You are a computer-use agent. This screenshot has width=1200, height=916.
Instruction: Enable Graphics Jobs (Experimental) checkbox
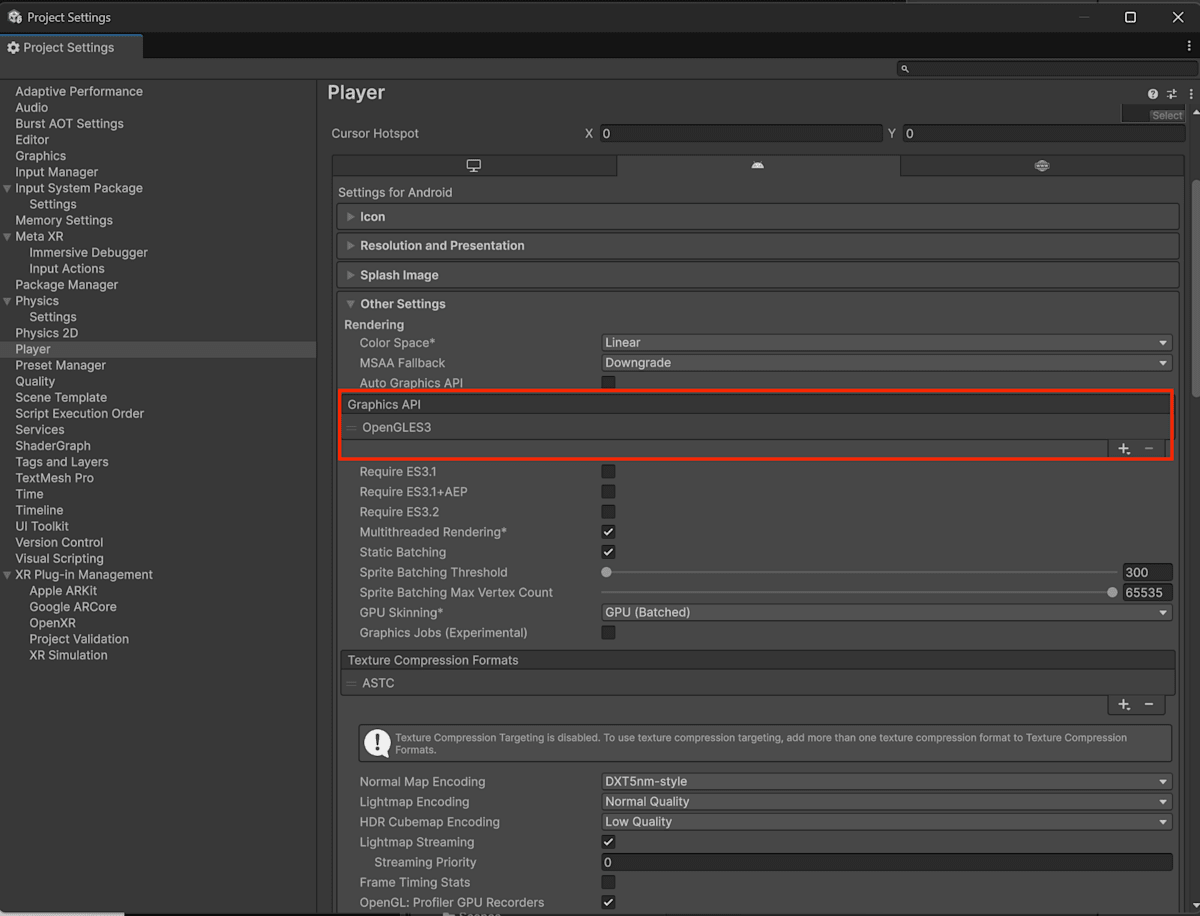608,633
